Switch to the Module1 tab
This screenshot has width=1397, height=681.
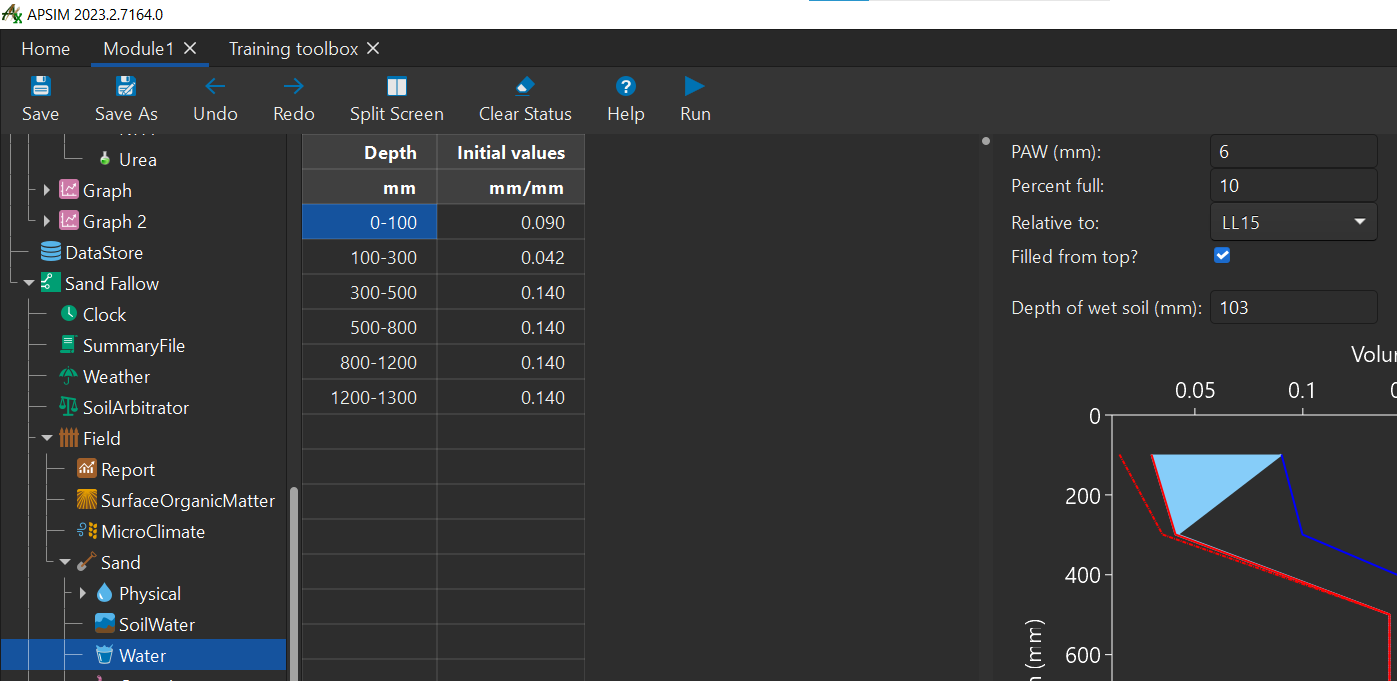[138, 48]
